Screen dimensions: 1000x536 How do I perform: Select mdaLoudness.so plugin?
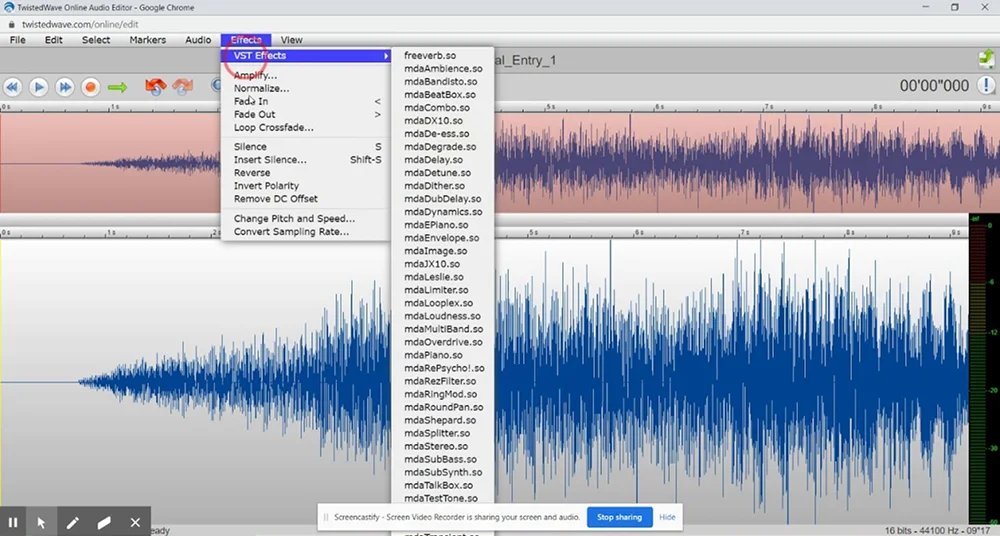click(x=443, y=316)
